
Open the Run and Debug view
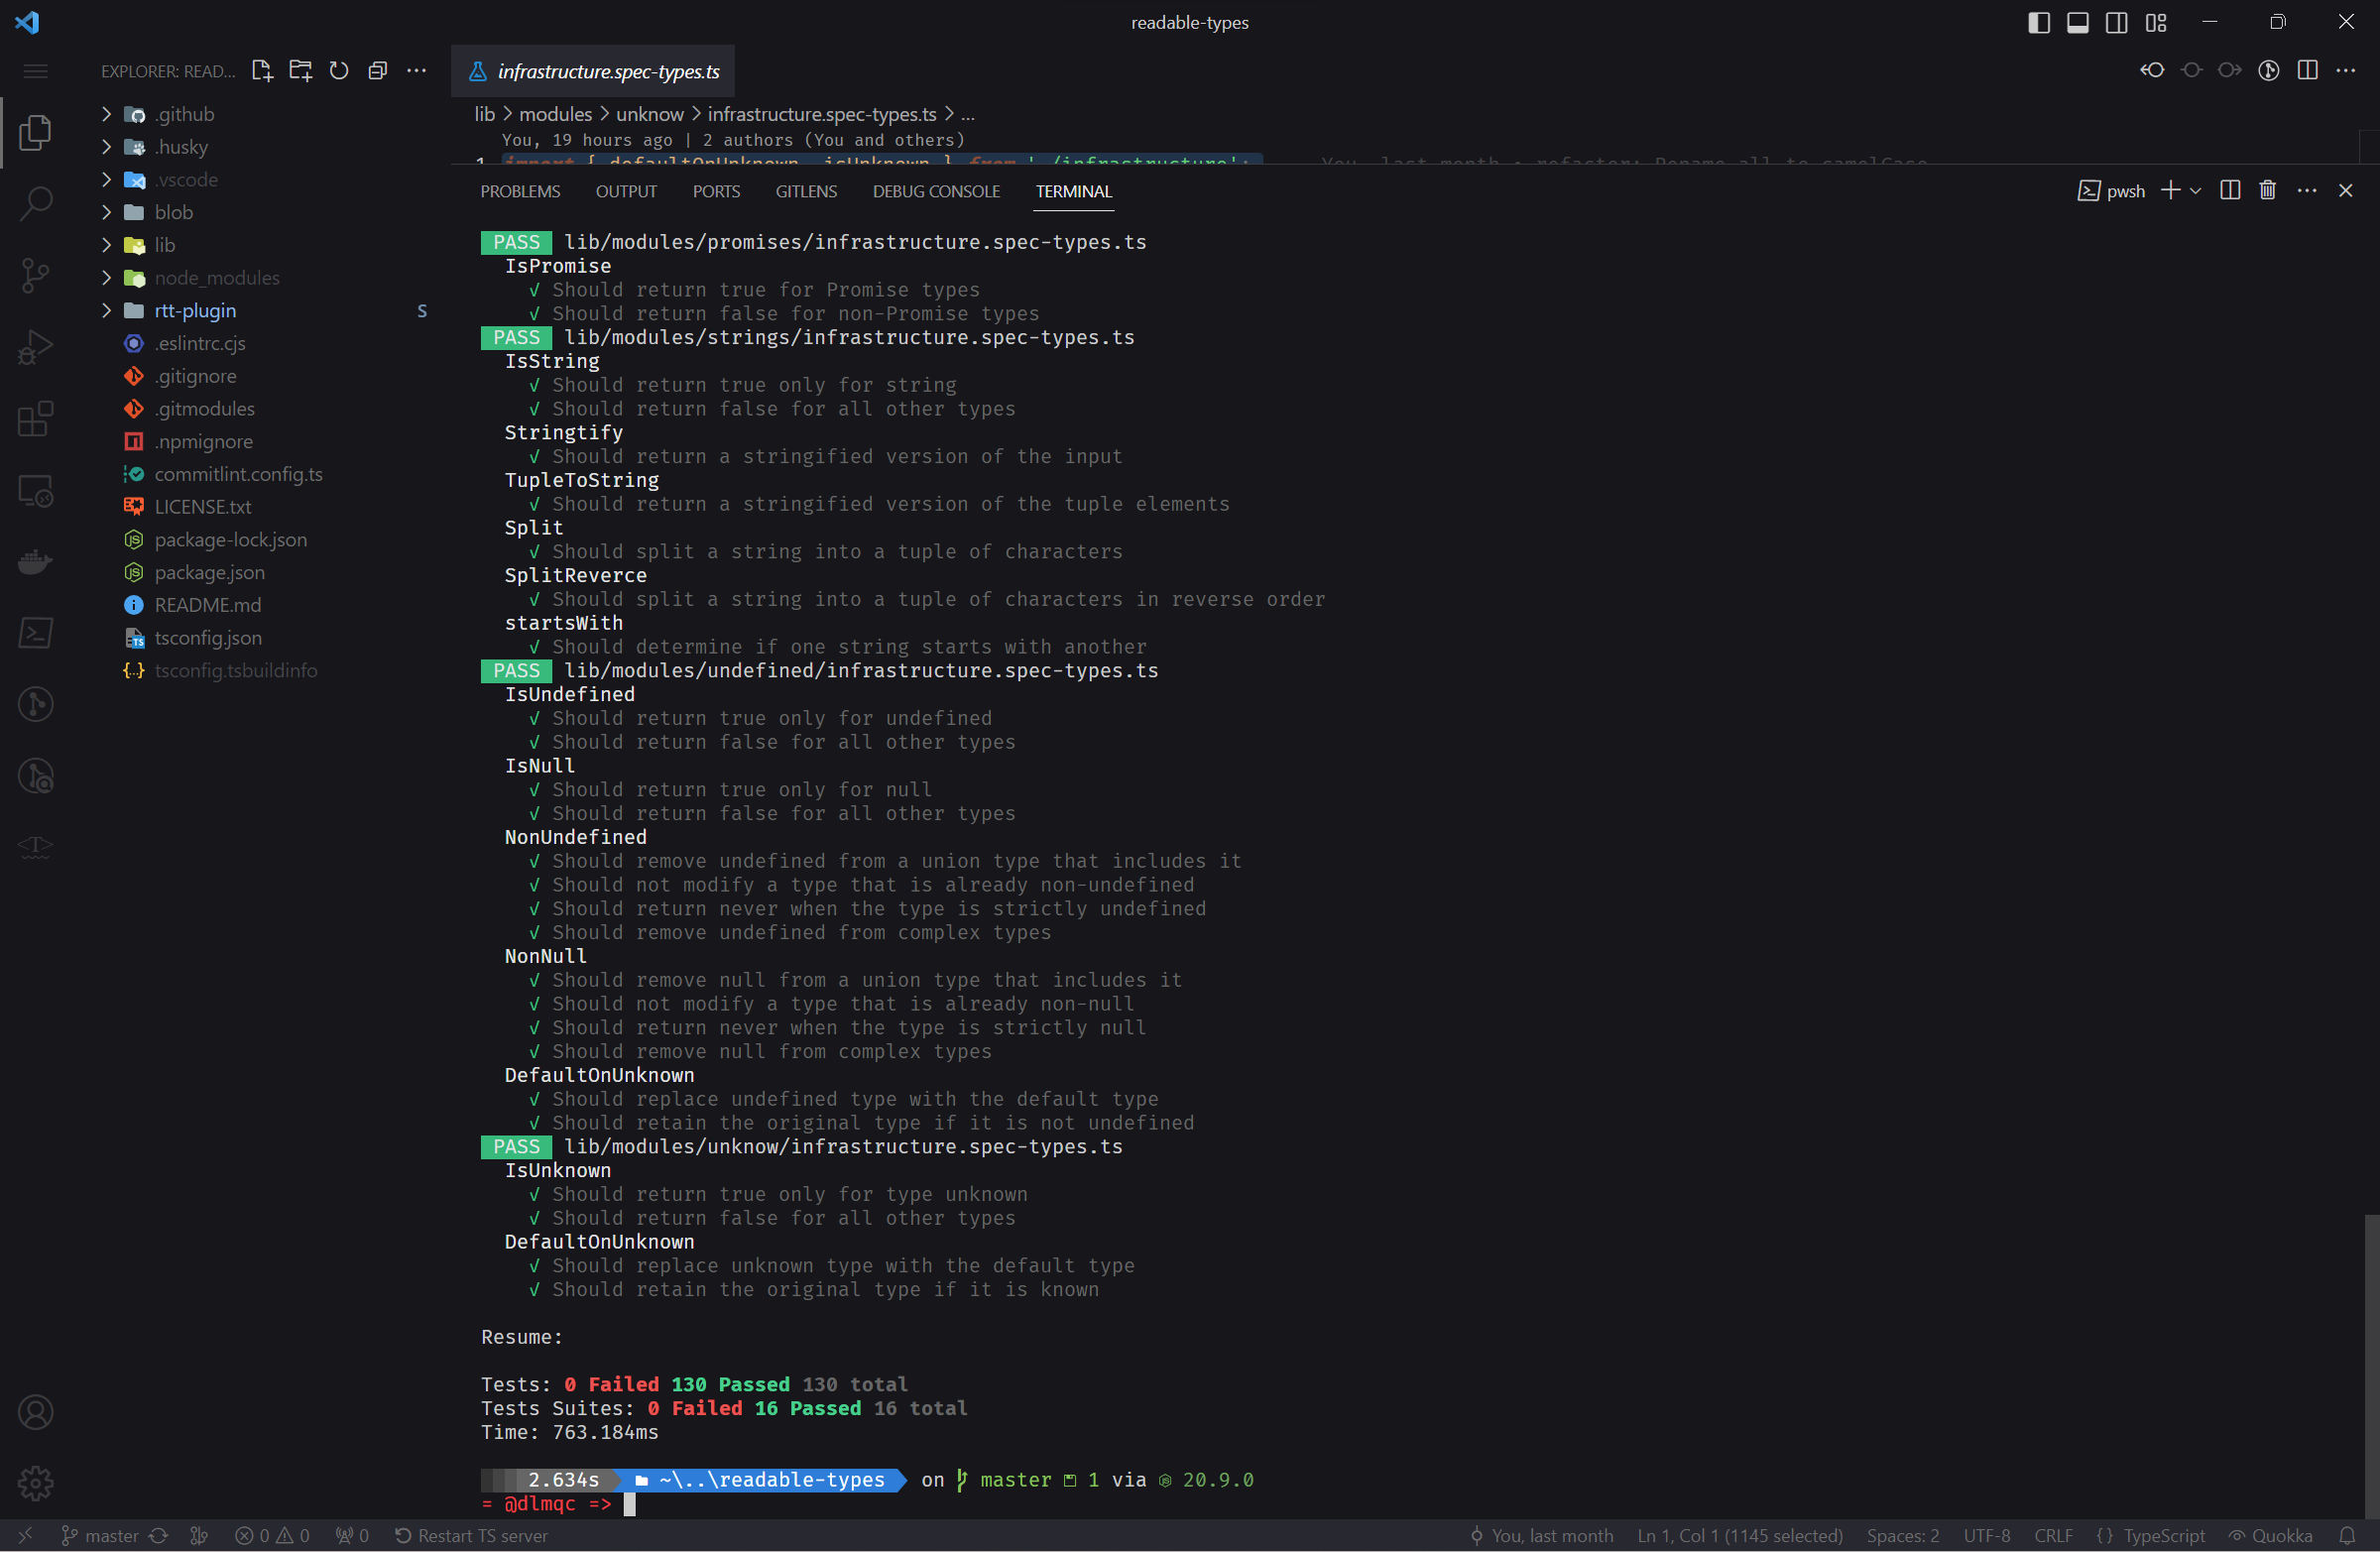(36, 347)
